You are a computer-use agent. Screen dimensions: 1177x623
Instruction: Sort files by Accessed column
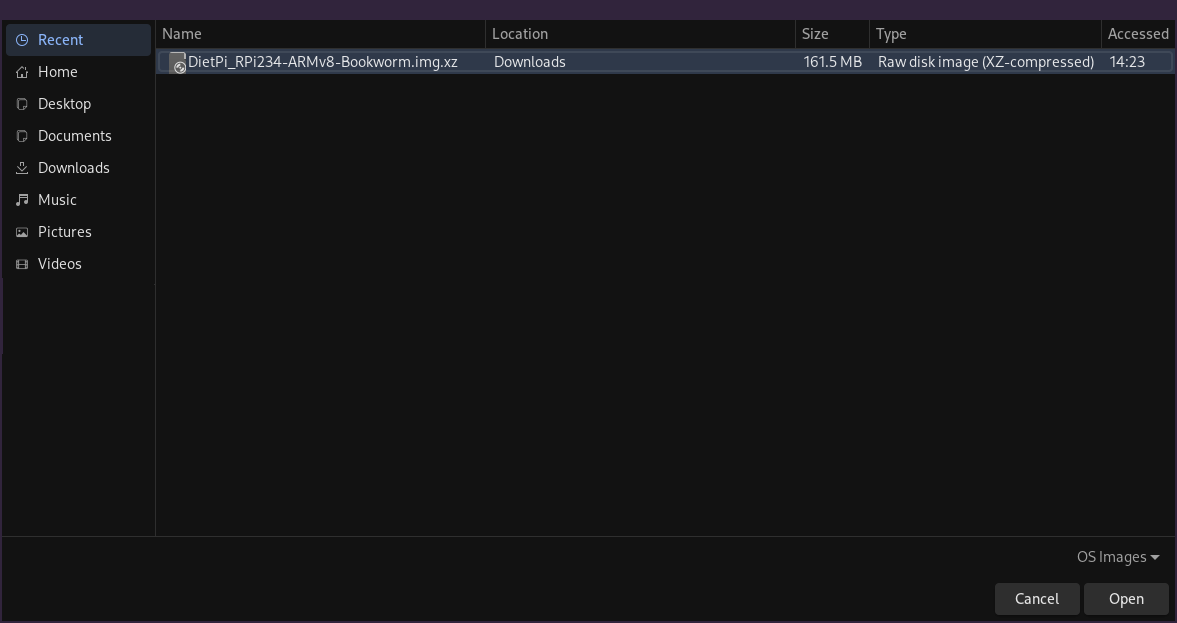1139,34
